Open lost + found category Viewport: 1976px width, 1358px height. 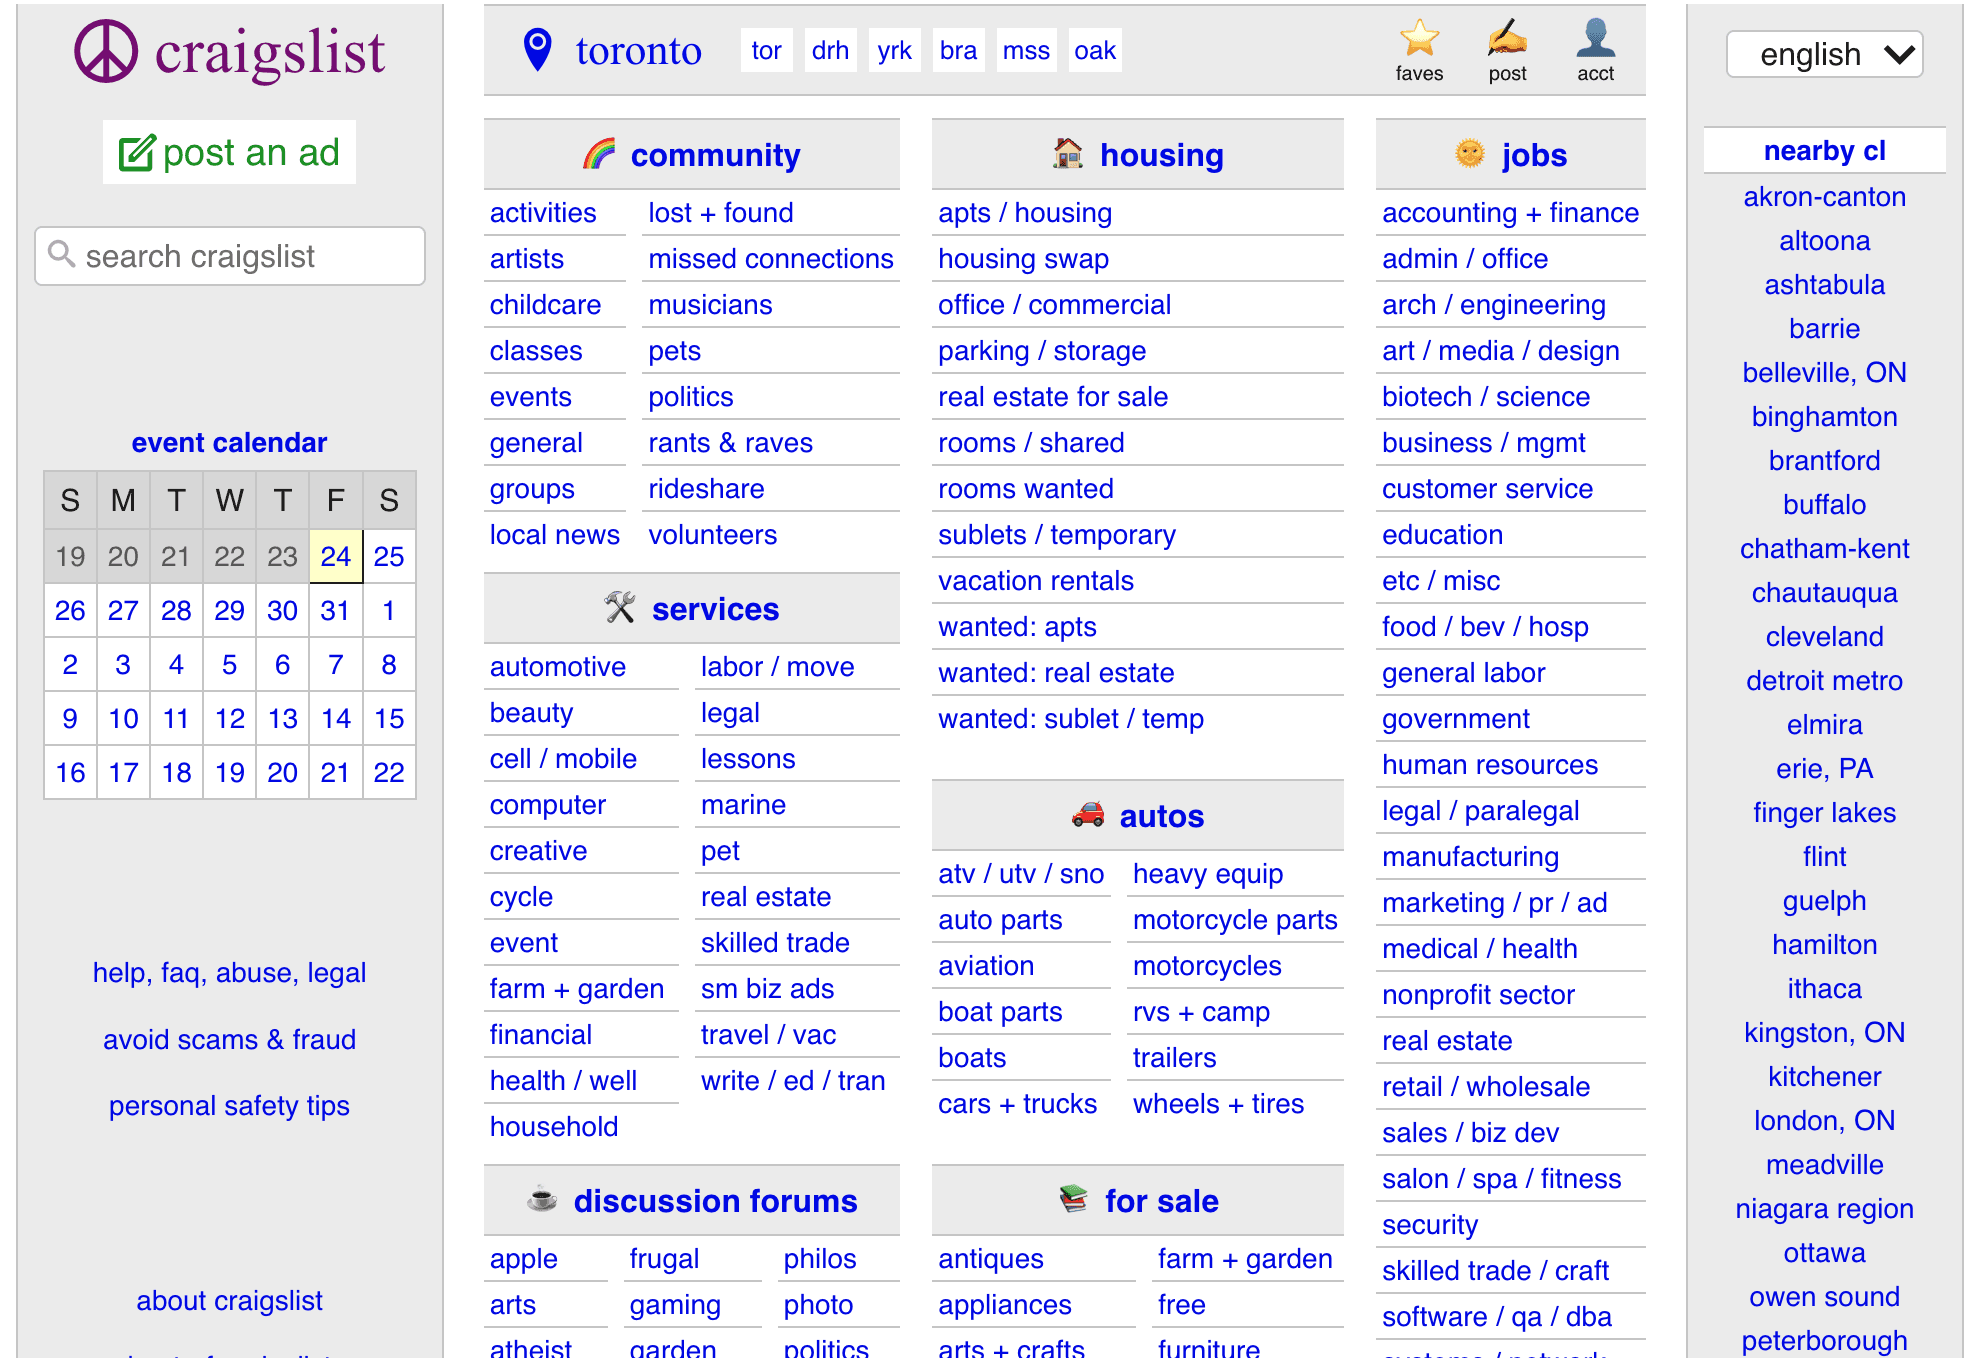721,212
